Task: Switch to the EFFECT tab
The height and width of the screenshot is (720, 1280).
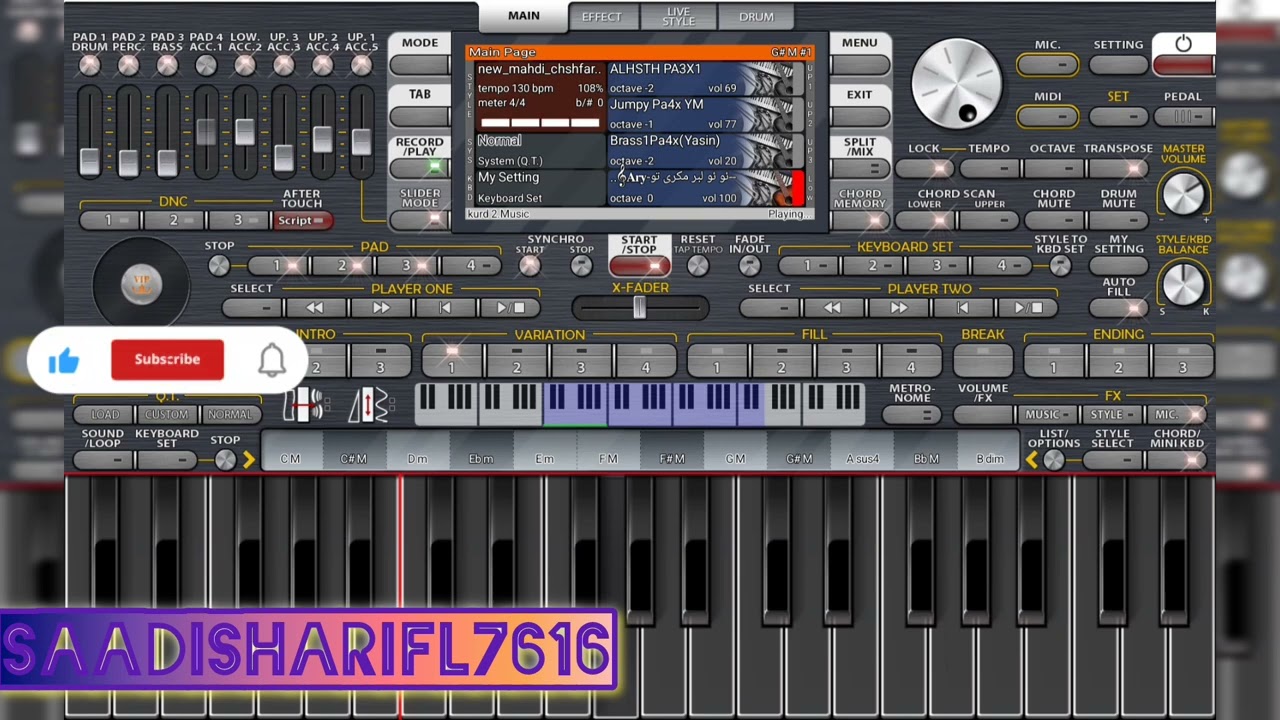Action: click(601, 17)
